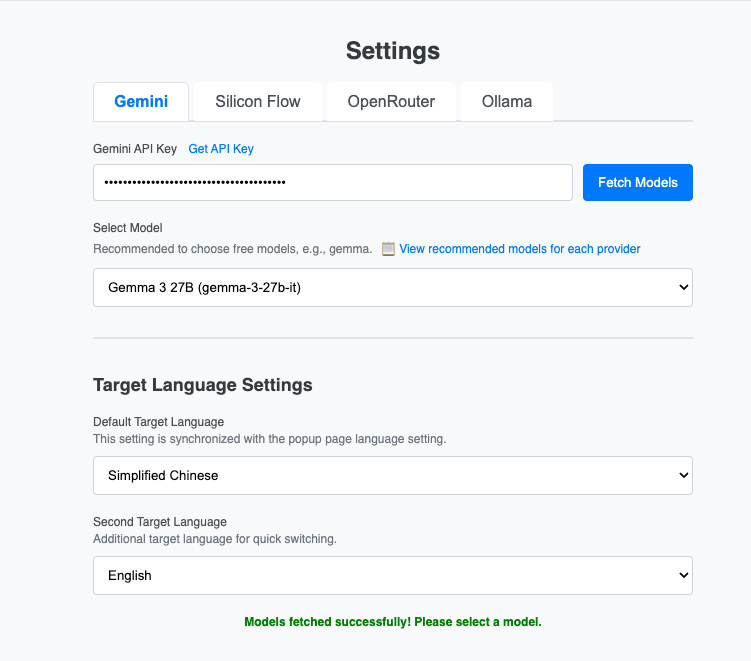The width and height of the screenshot is (751, 661).
Task: Switch to the Gemini tab
Action: point(141,102)
